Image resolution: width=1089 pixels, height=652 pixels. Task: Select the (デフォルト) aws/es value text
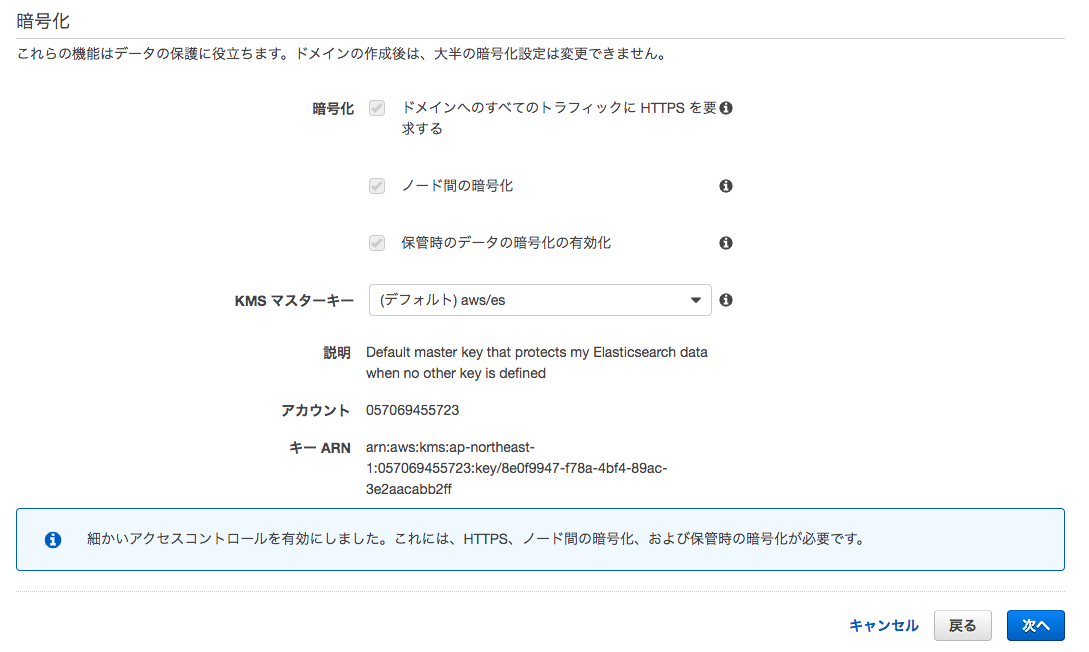(443, 300)
